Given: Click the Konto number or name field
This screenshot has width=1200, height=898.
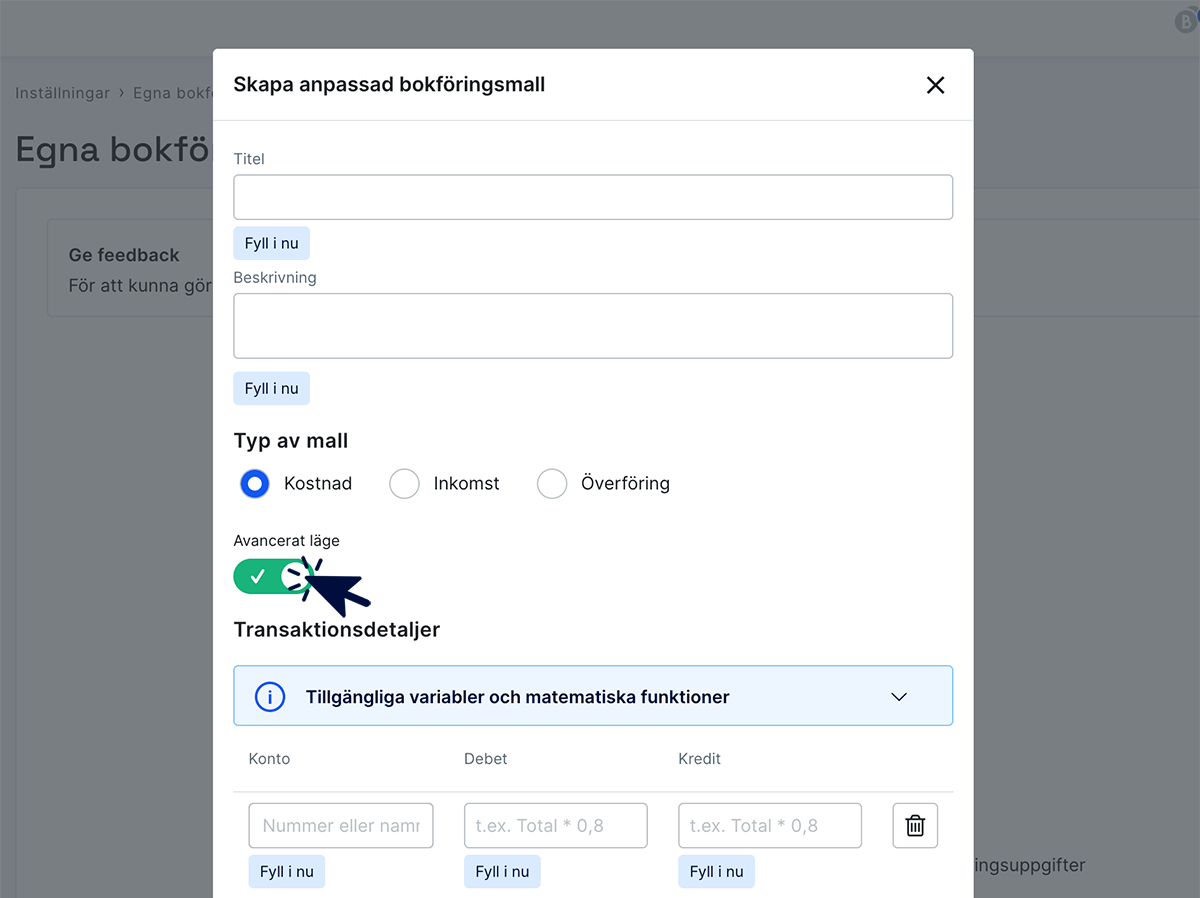Looking at the screenshot, I should pyautogui.click(x=340, y=825).
